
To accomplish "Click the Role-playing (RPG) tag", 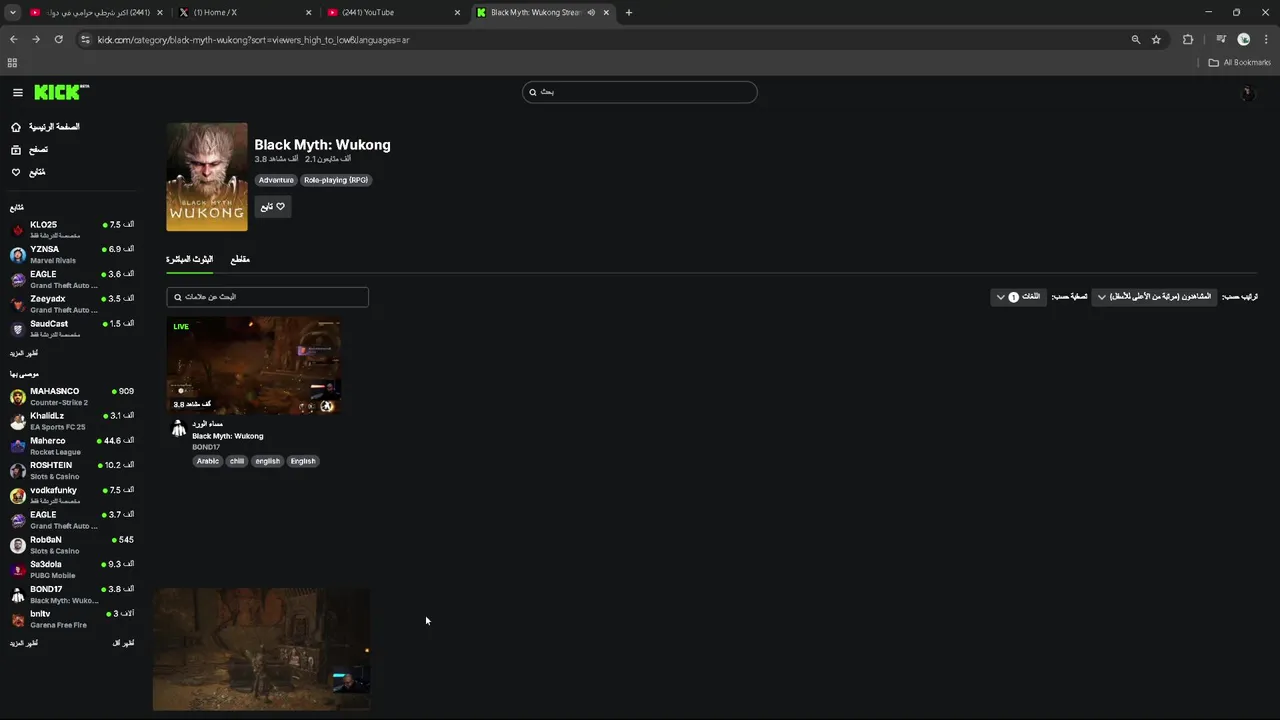I will [x=336, y=180].
